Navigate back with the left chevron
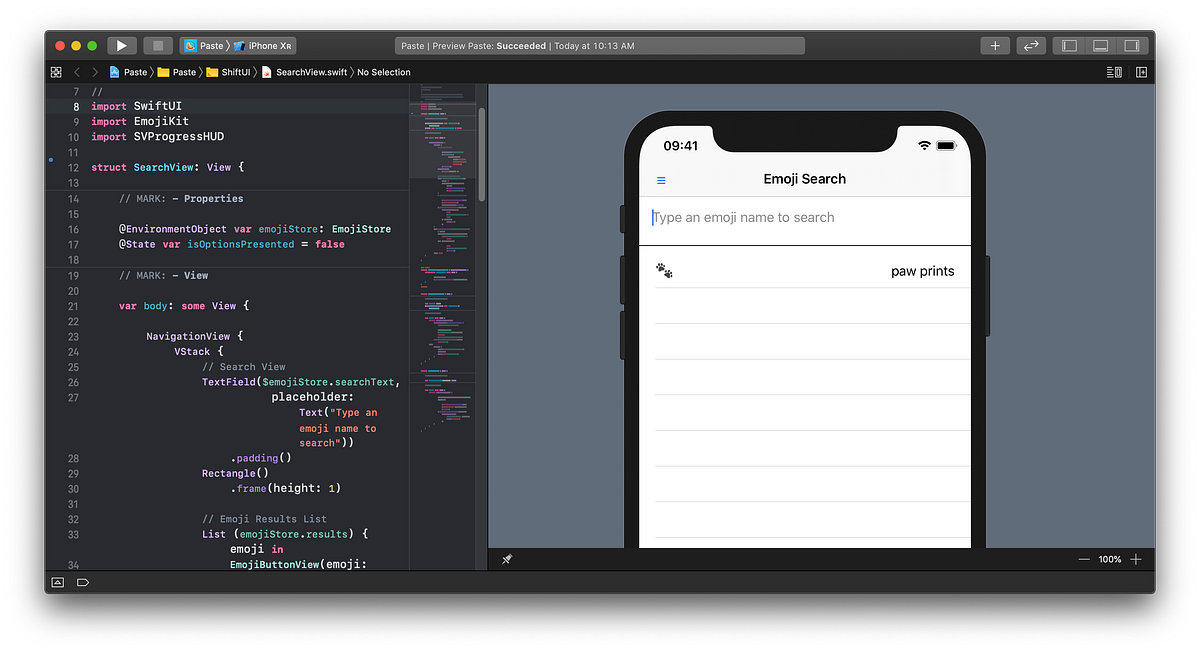1200x653 pixels. pyautogui.click(x=76, y=72)
